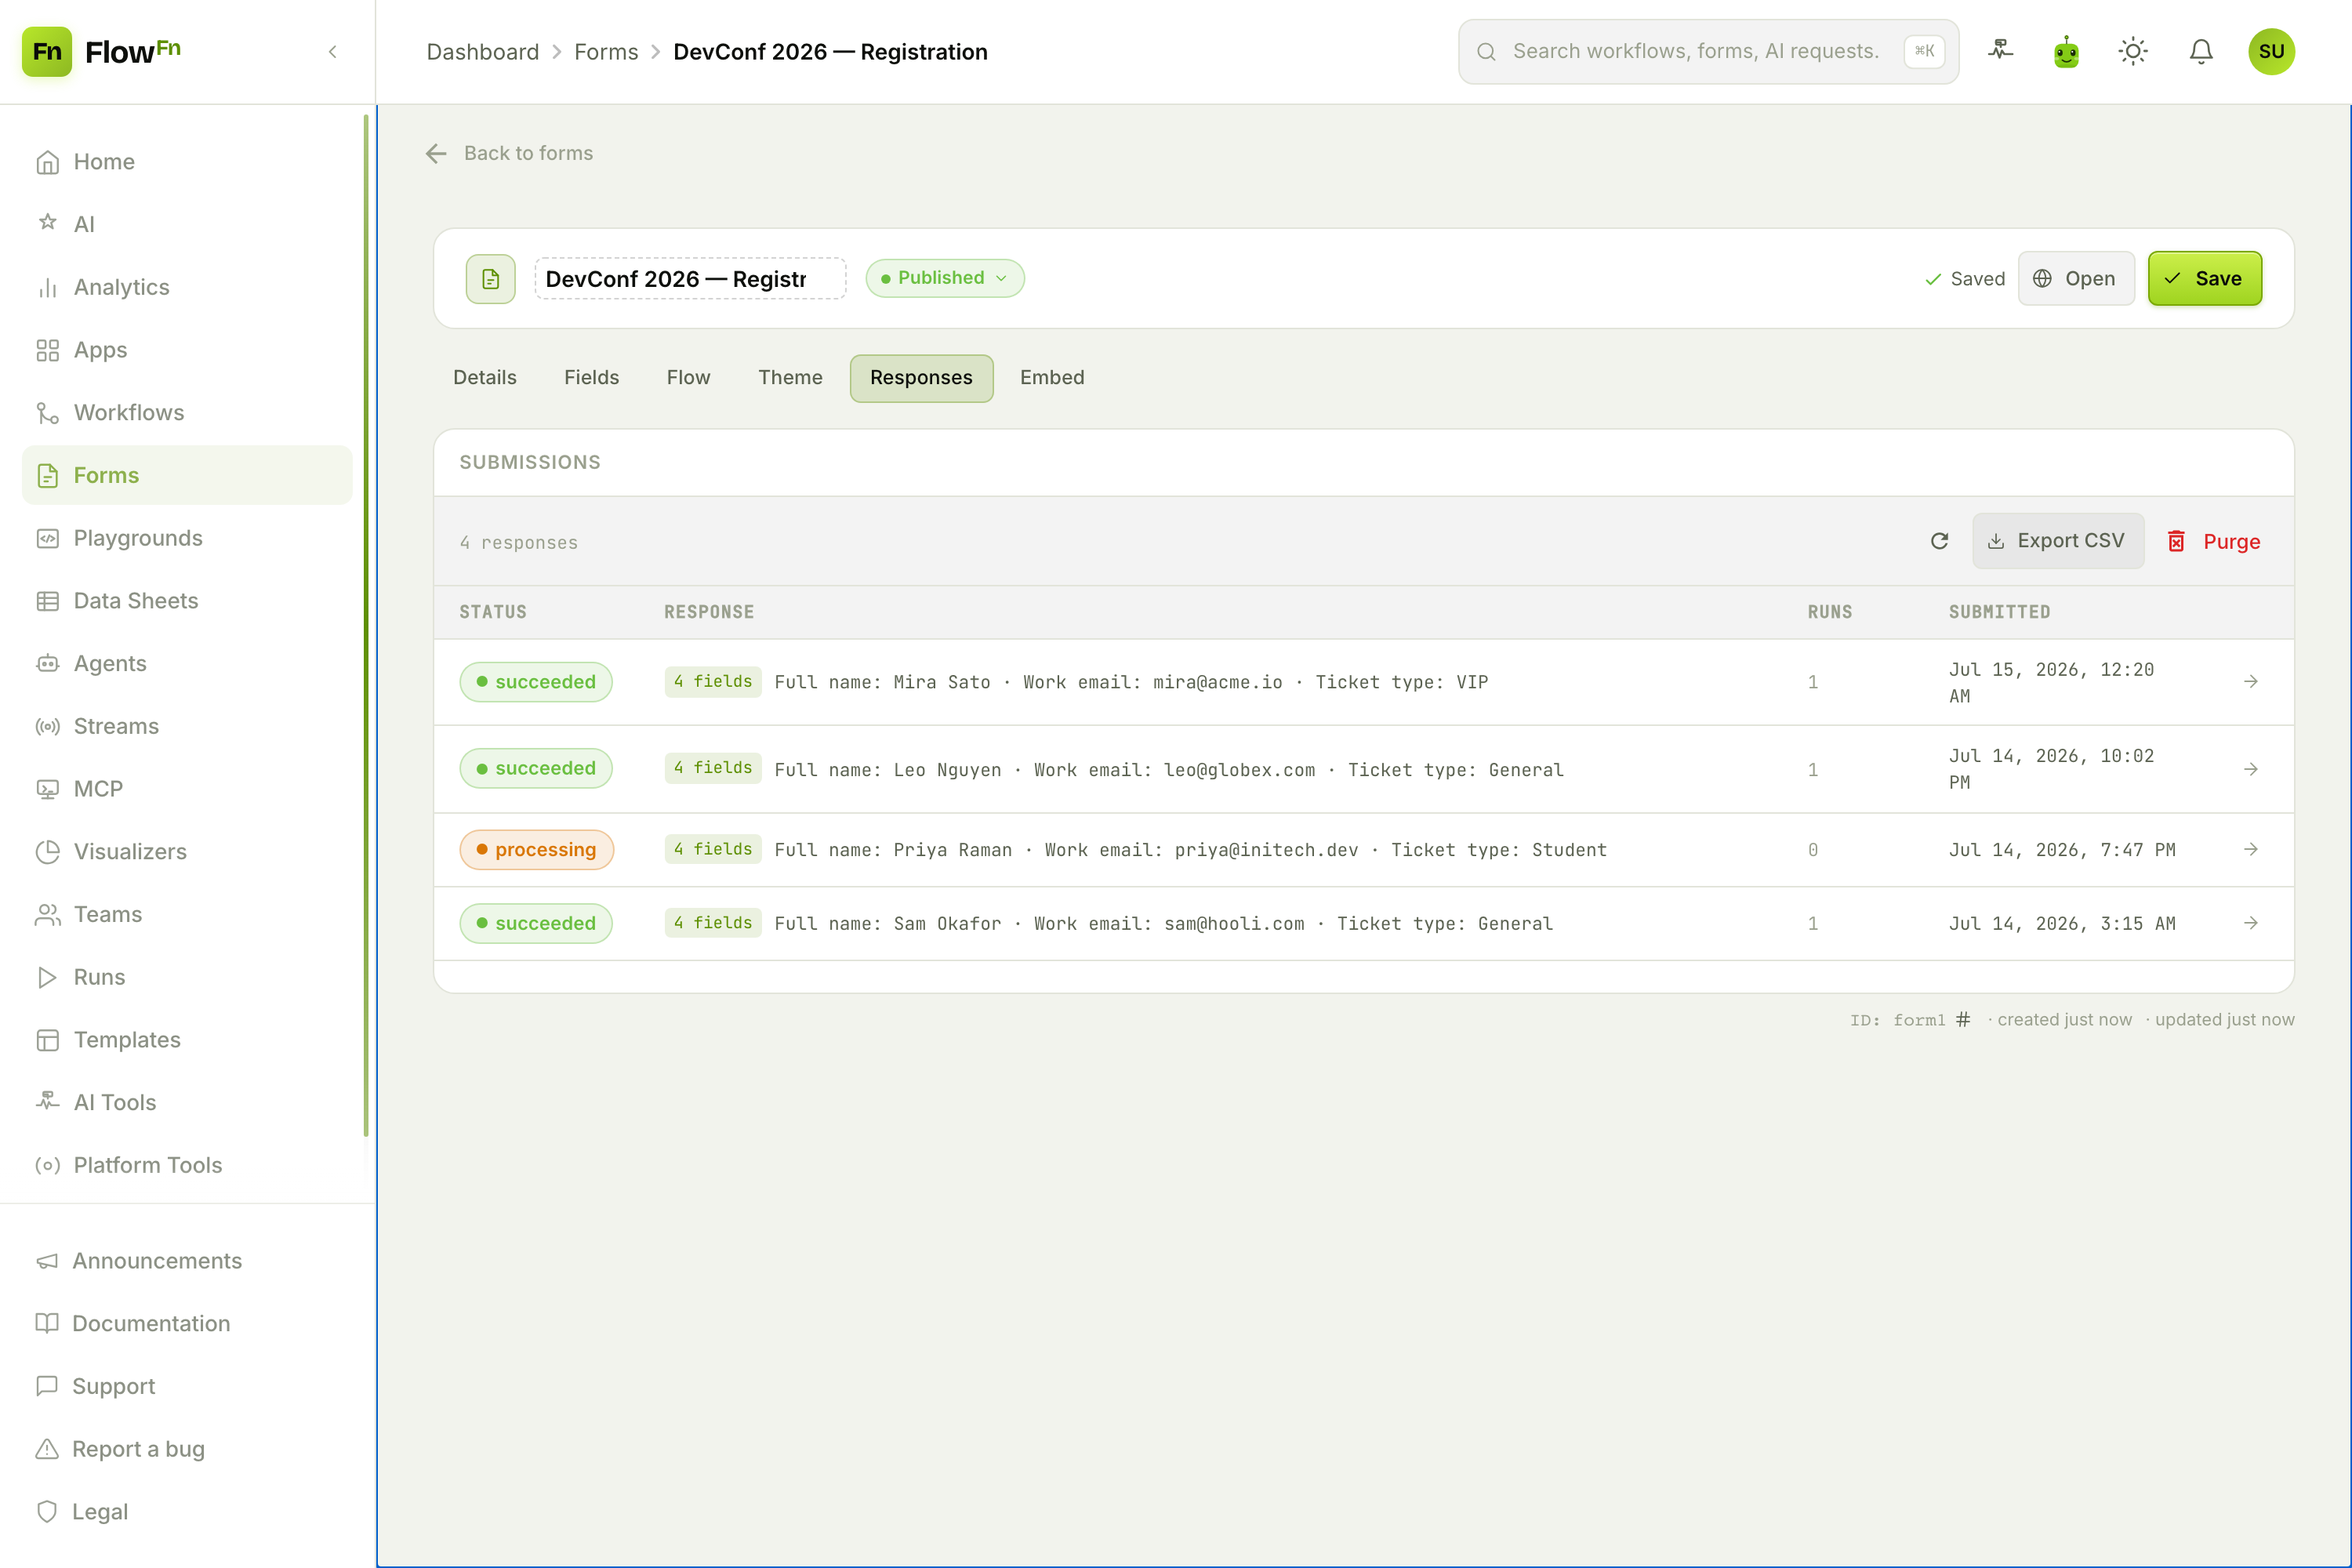Click the form document icon beside title
2352x1568 pixels.
[x=490, y=278]
